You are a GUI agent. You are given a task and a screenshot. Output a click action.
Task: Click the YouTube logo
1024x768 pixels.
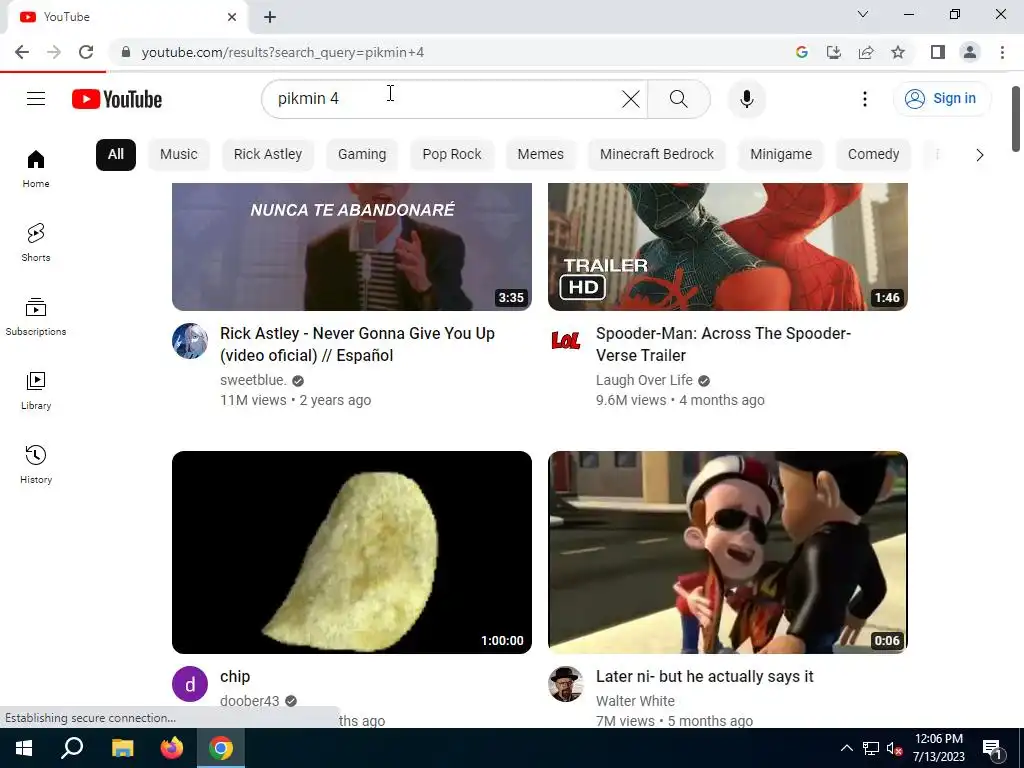click(117, 99)
